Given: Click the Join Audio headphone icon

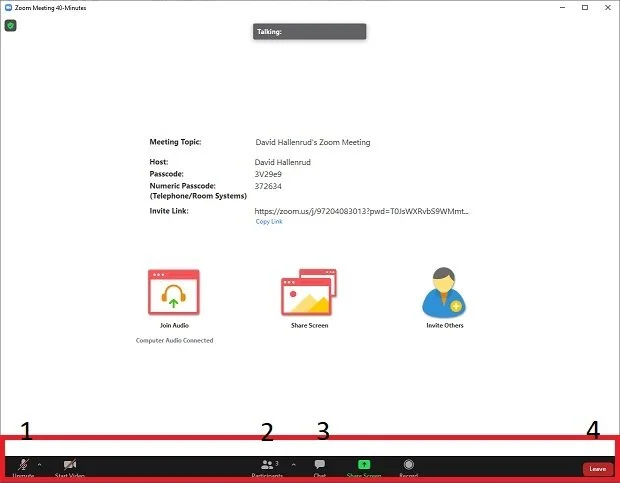Looking at the screenshot, I should pos(174,292).
